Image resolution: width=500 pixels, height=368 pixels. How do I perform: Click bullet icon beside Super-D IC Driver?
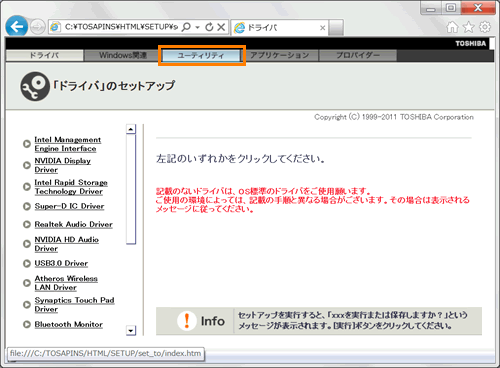point(27,206)
